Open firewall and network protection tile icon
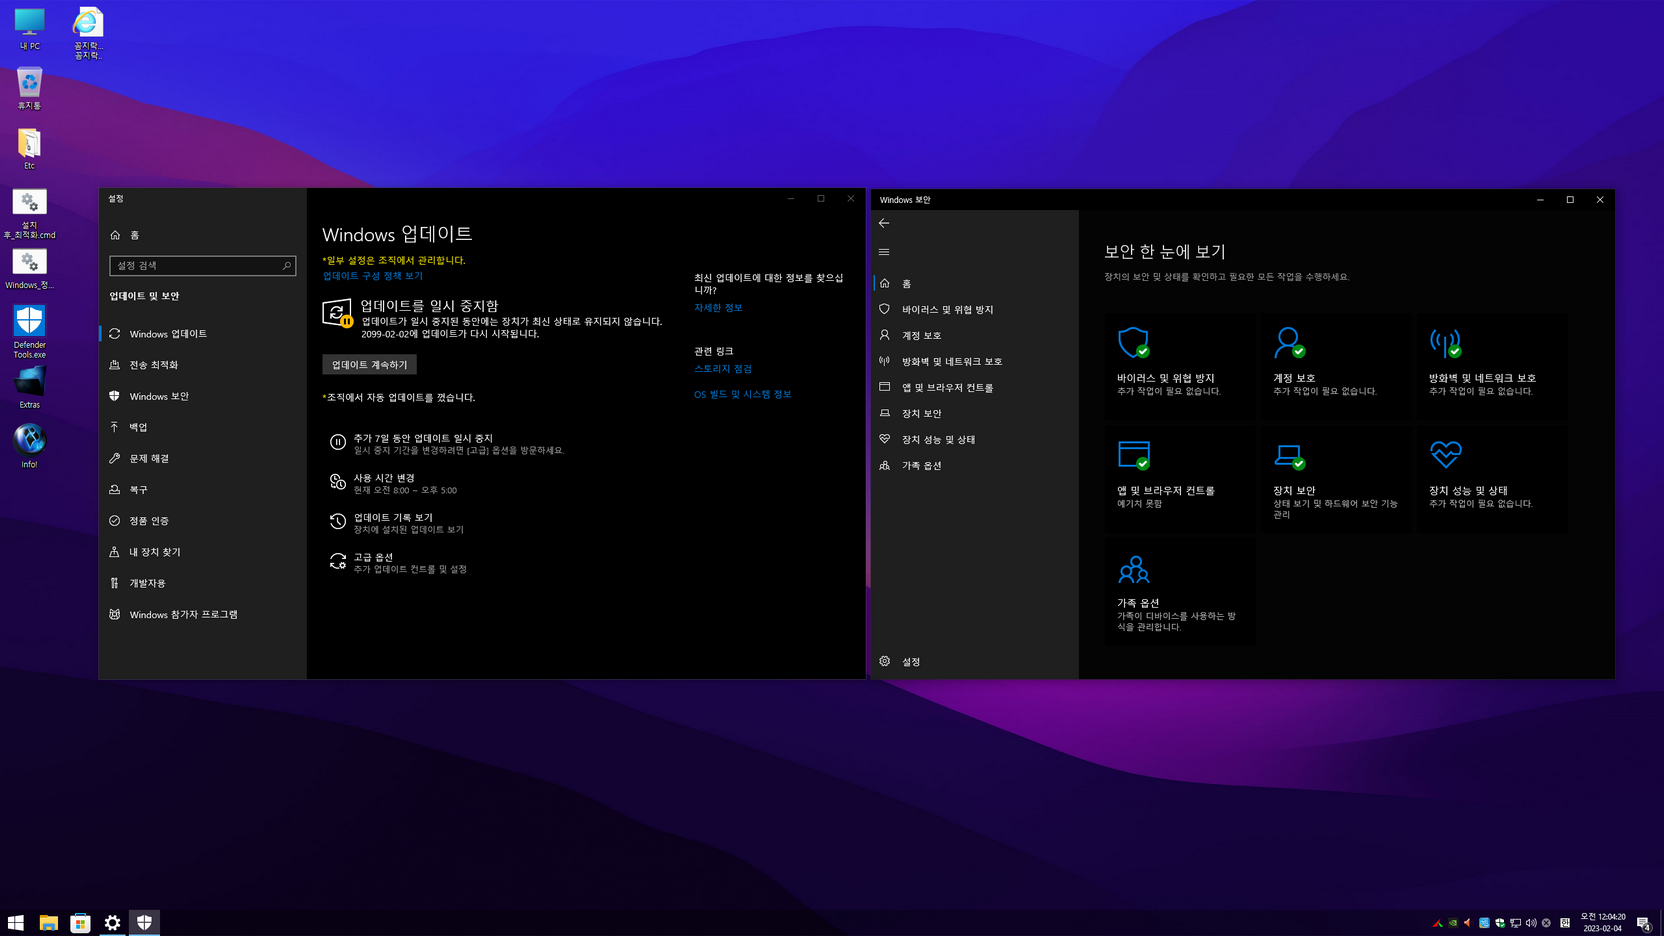Screen dimensions: 1664x936 click(x=1445, y=343)
